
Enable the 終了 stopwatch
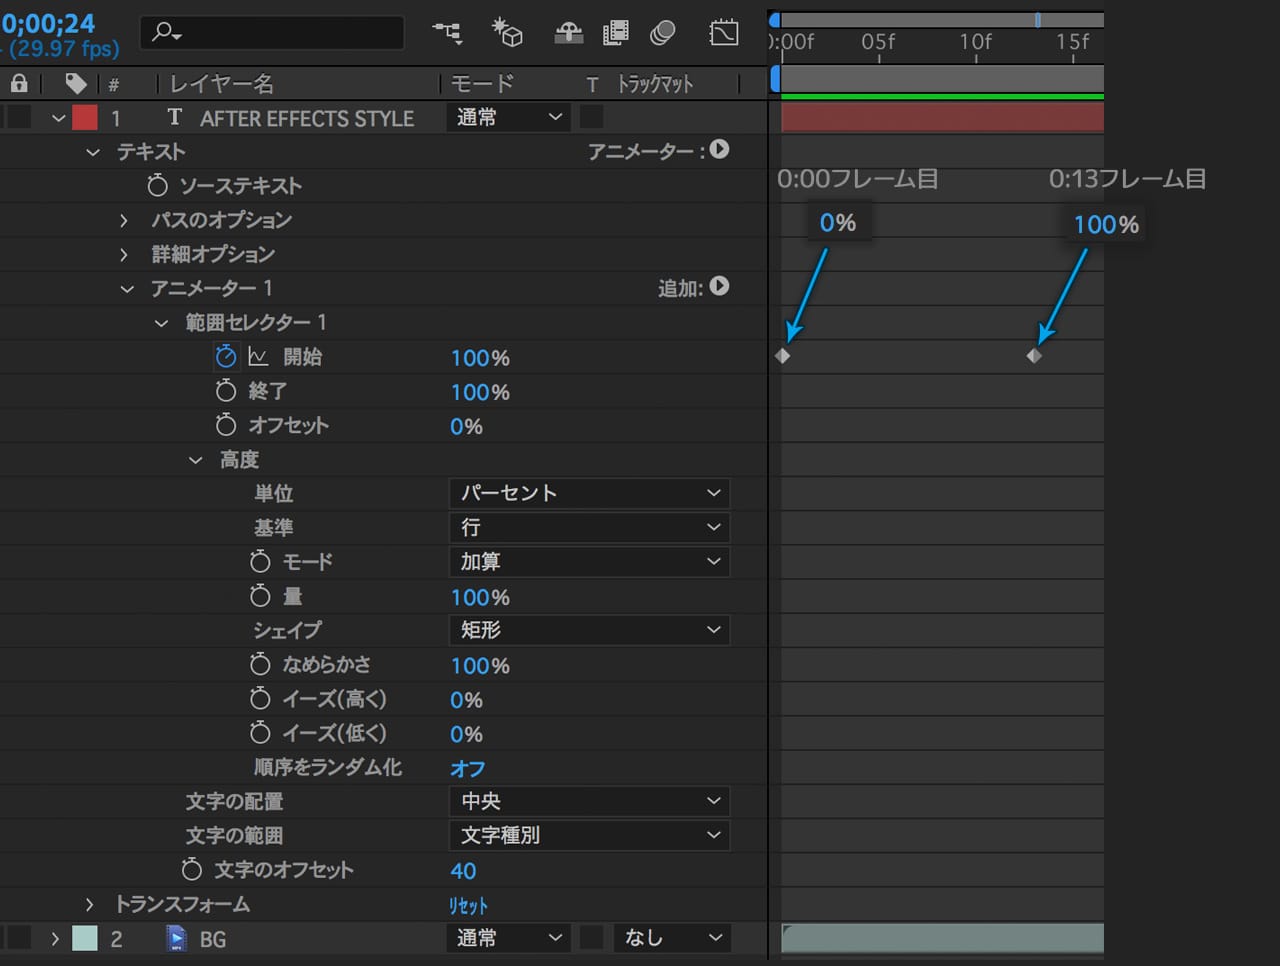tap(226, 391)
